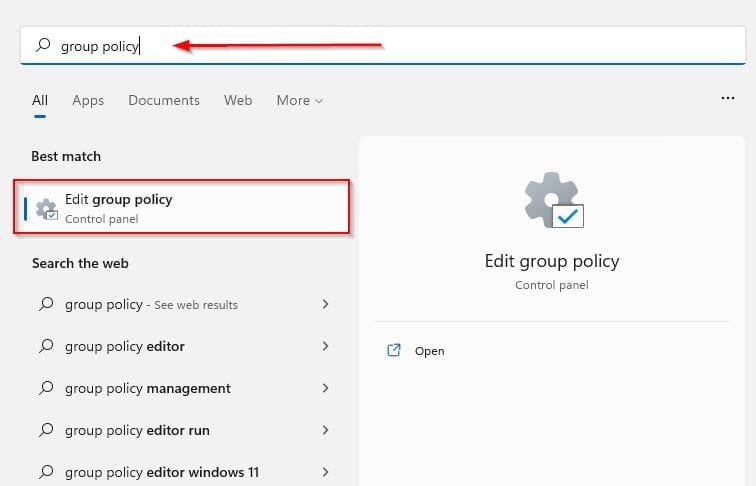Expand the More filter dropdown
The height and width of the screenshot is (486, 756).
point(299,100)
